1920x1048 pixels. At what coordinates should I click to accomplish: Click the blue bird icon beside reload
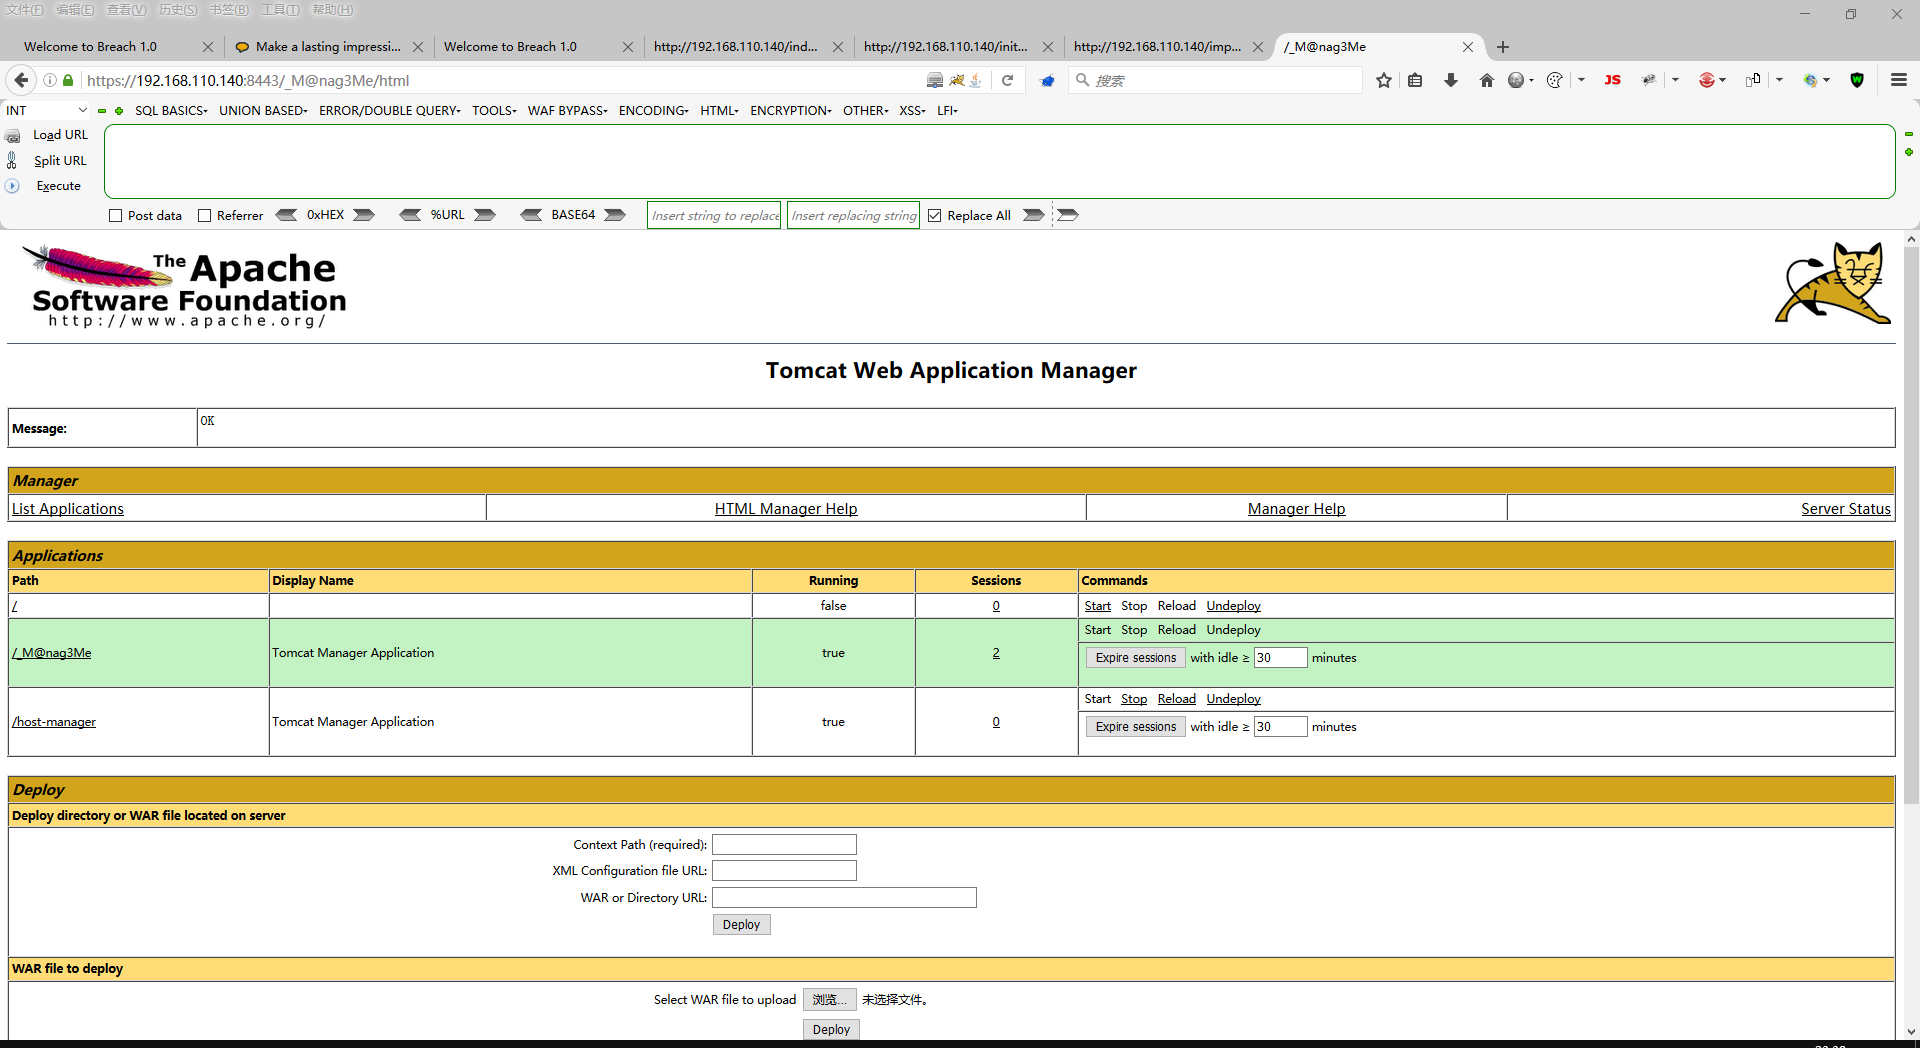1047,80
